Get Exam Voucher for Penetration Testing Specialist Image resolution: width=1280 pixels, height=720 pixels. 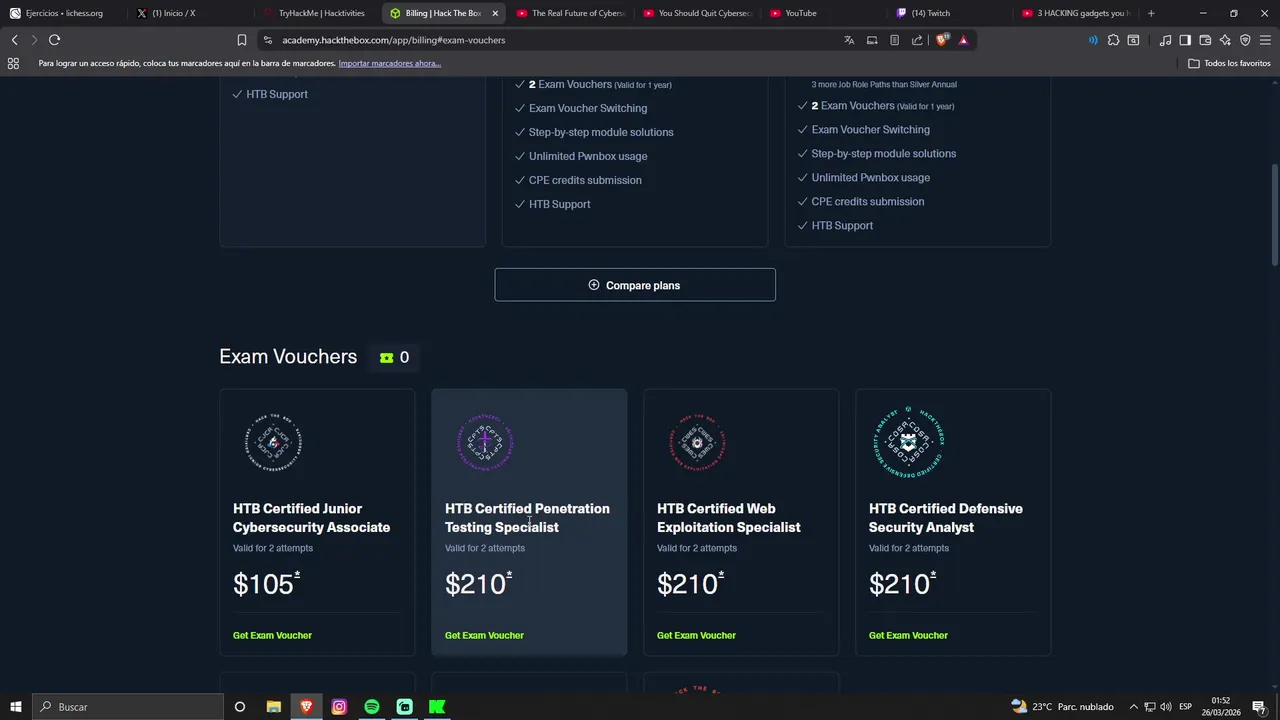(x=484, y=635)
